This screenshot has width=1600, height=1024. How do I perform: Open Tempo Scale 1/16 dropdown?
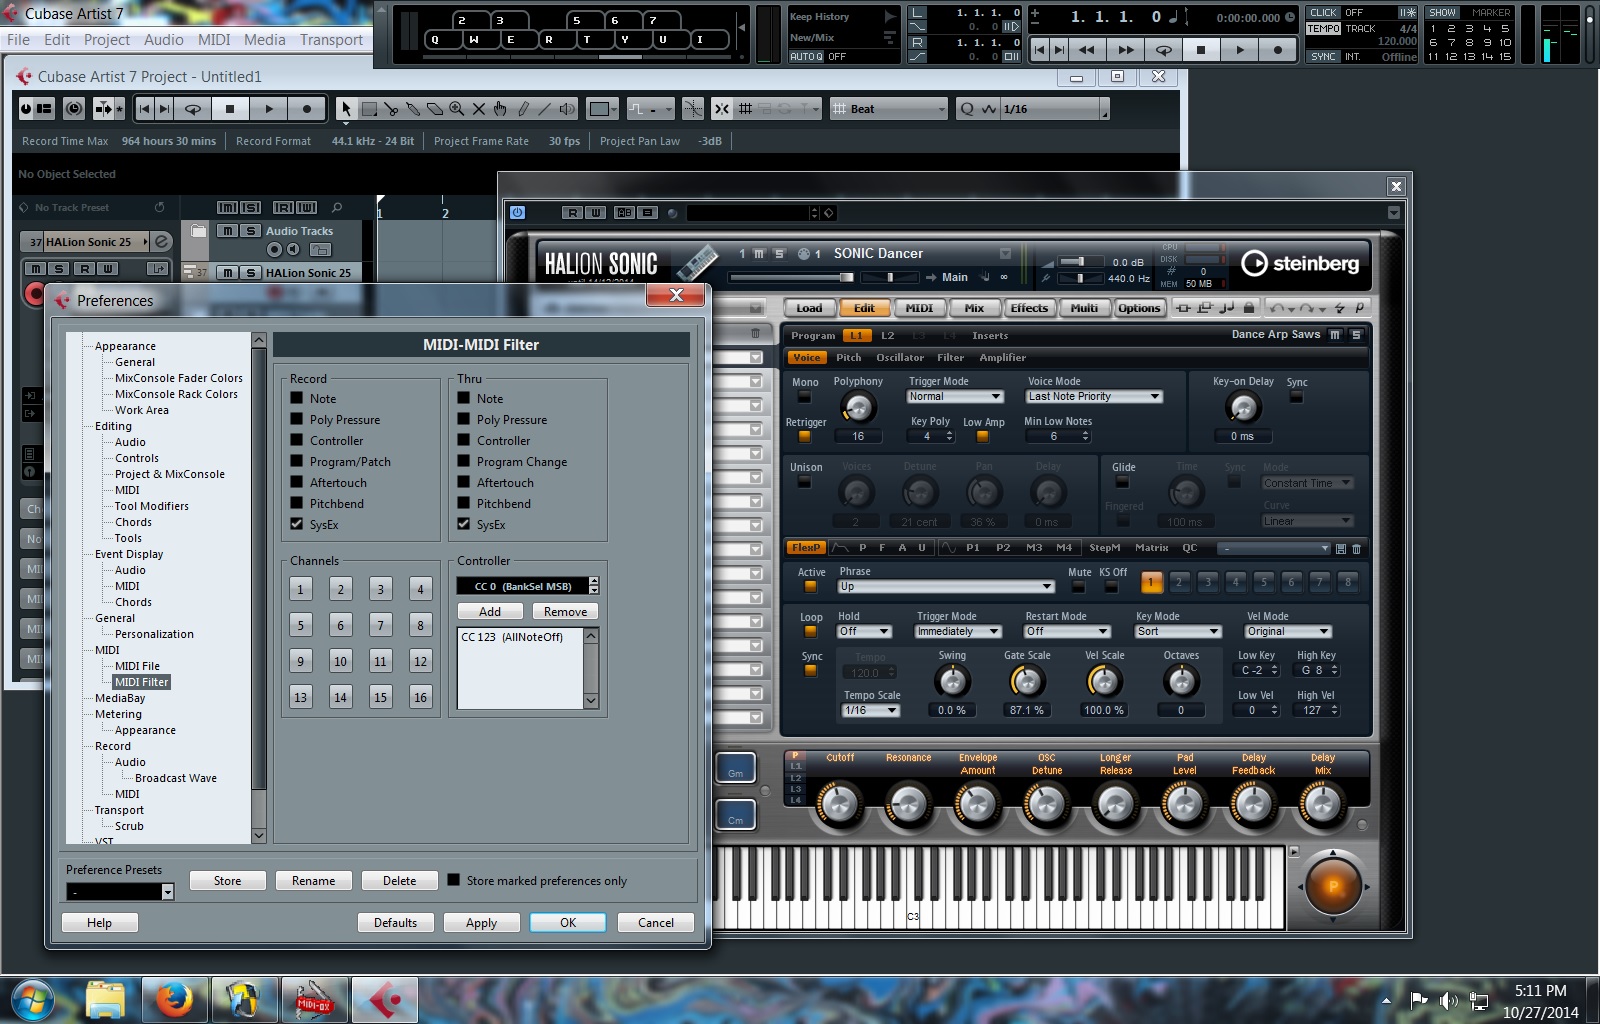tap(871, 711)
